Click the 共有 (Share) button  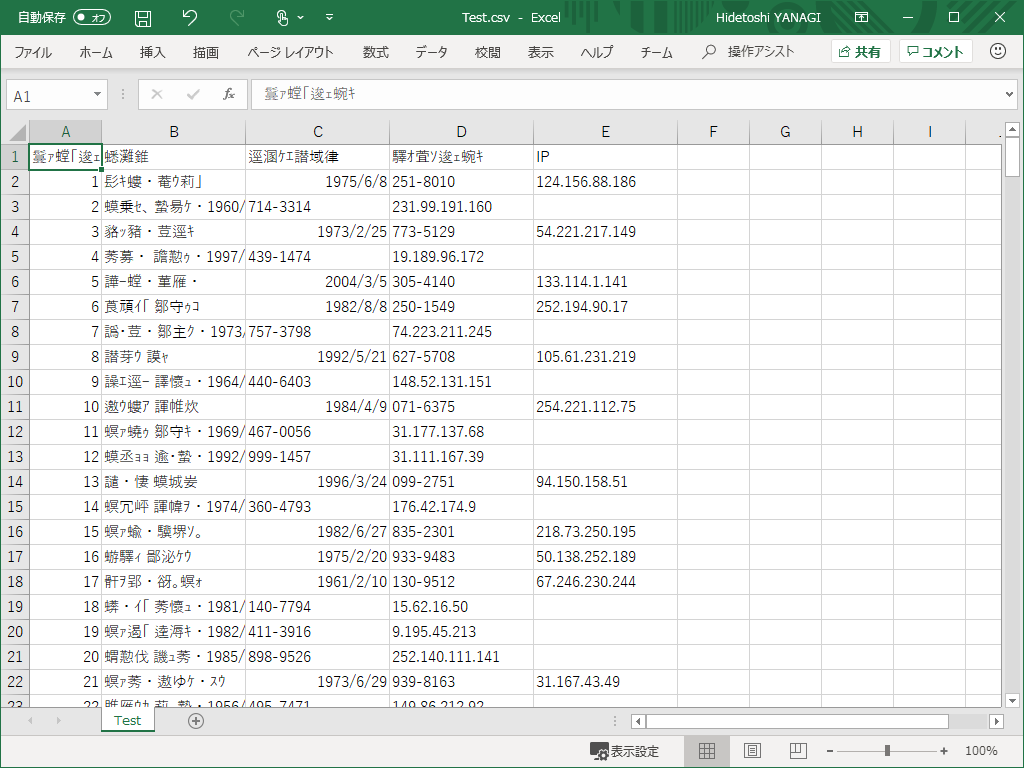click(860, 51)
